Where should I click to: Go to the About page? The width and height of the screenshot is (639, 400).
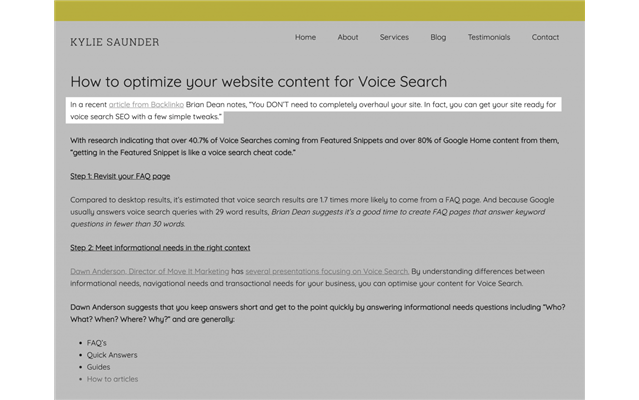pos(347,37)
